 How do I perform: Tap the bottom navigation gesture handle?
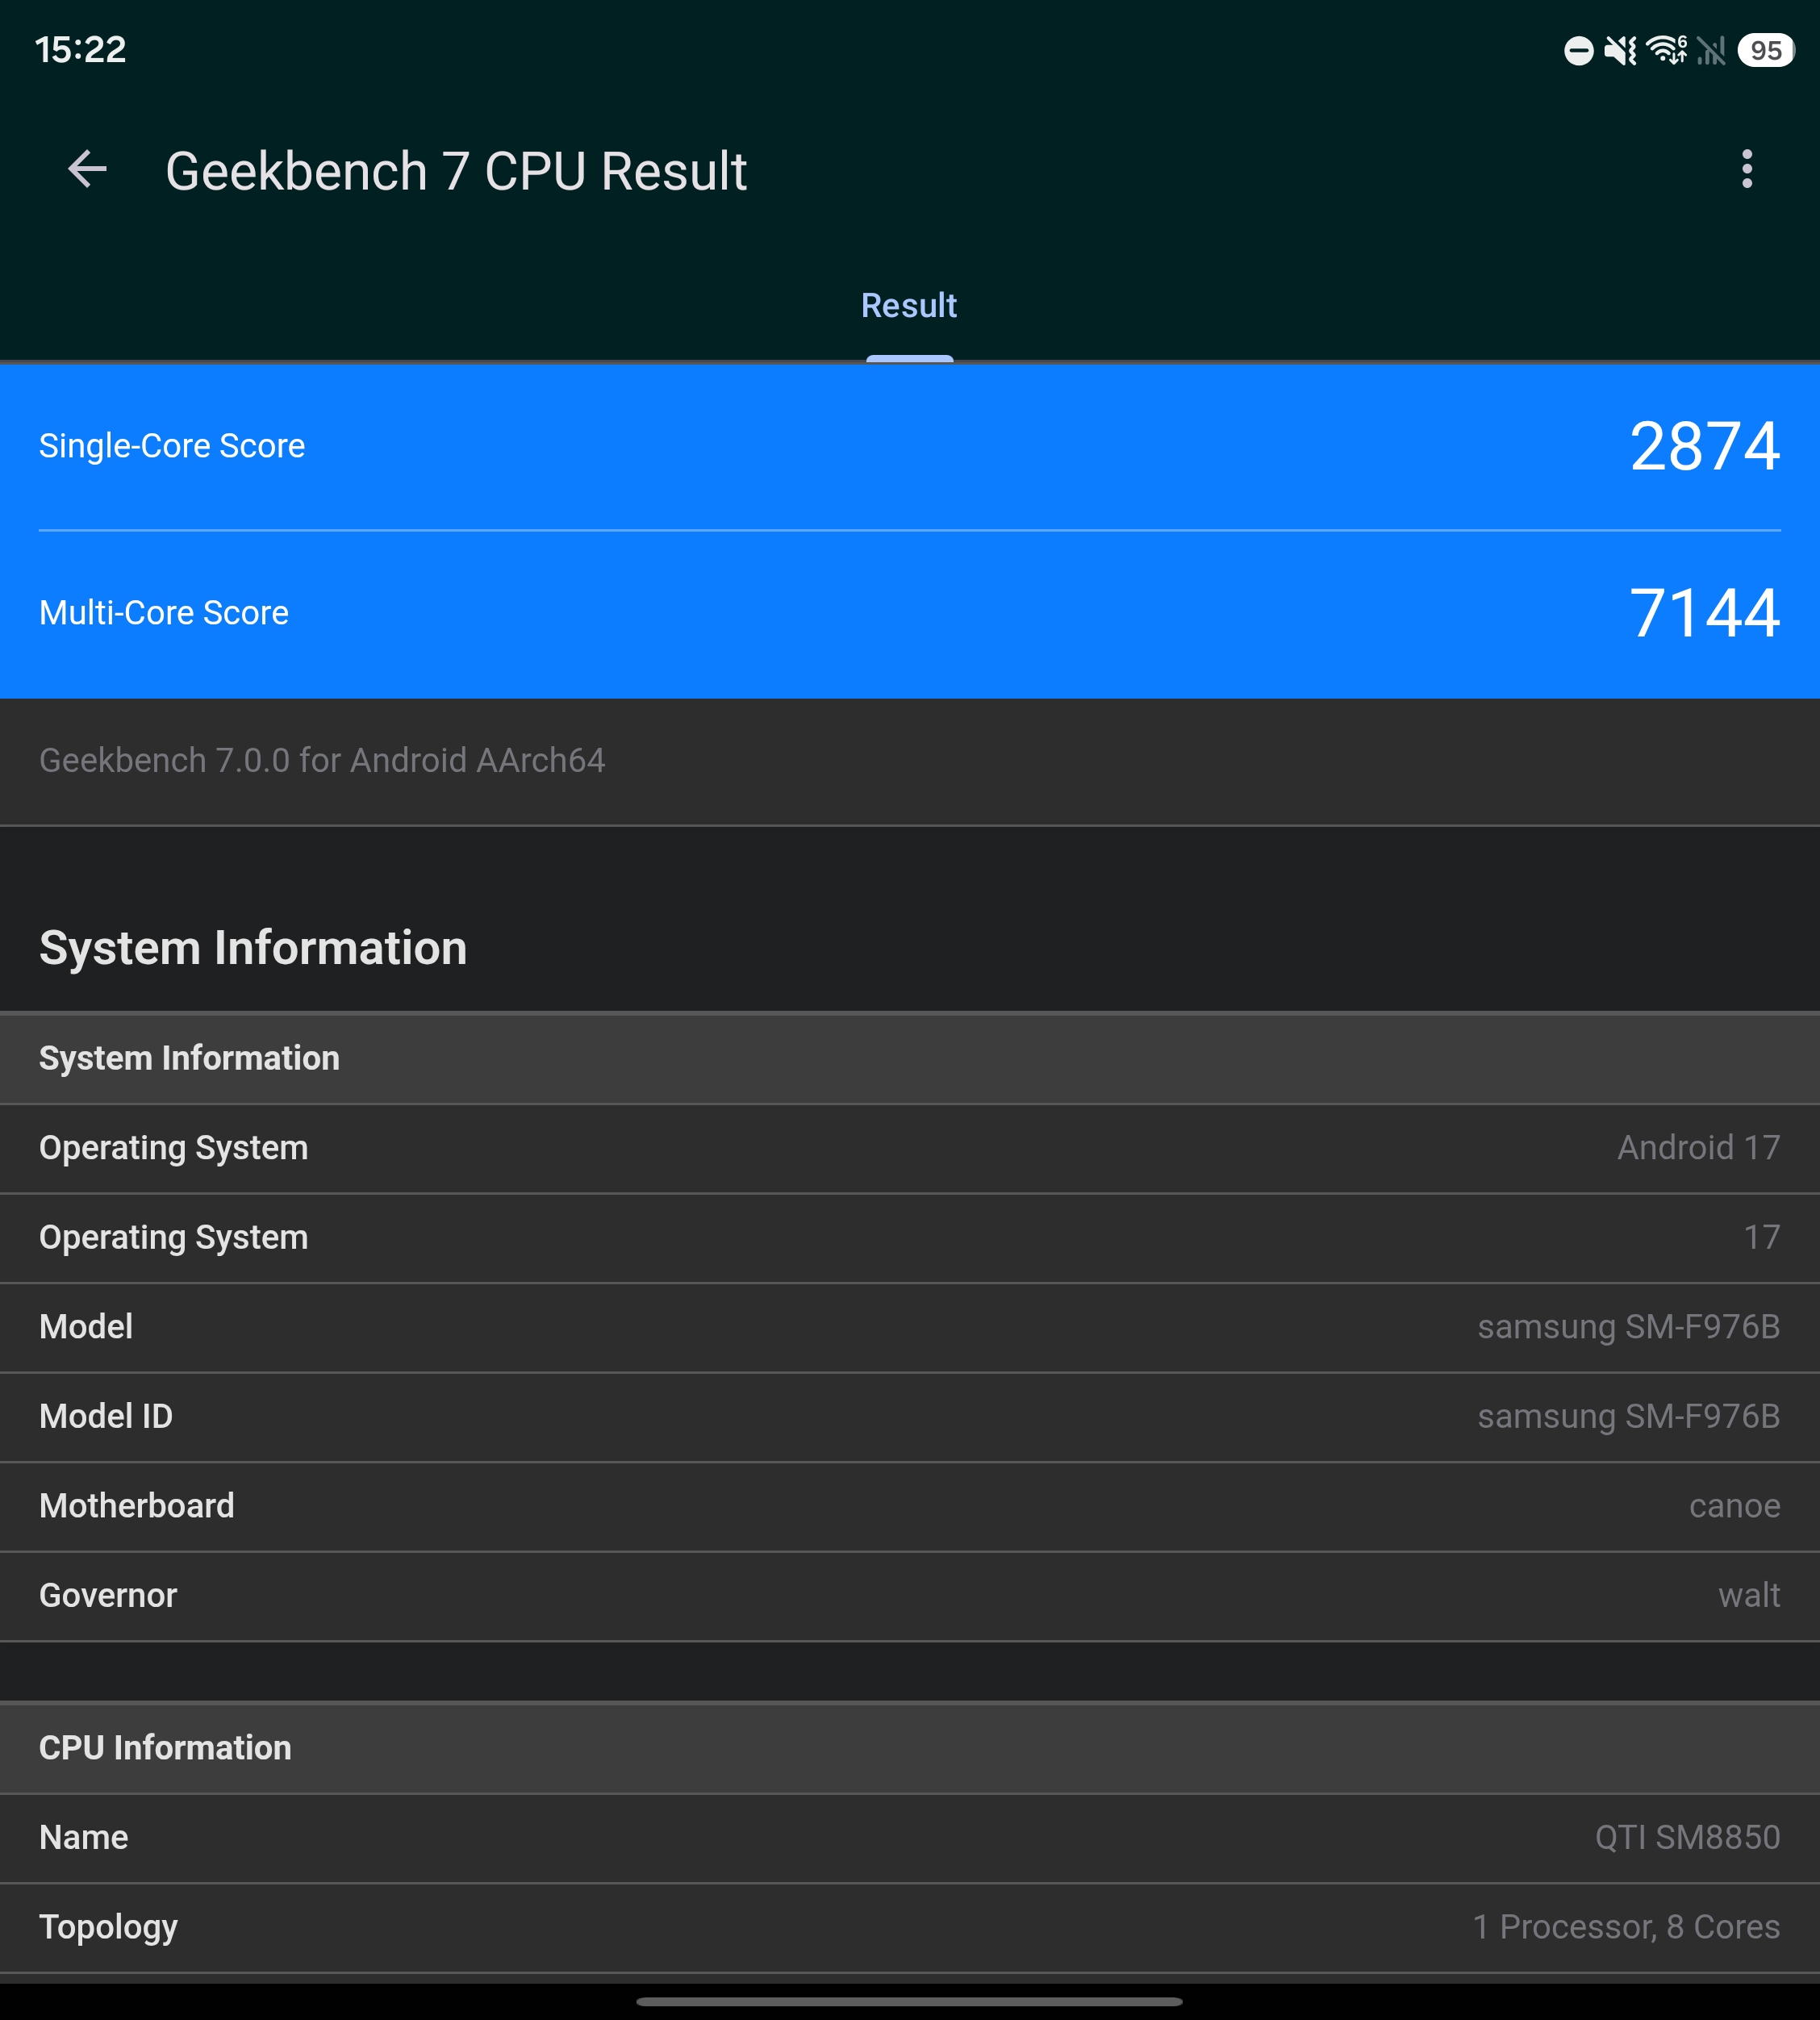[x=909, y=2002]
